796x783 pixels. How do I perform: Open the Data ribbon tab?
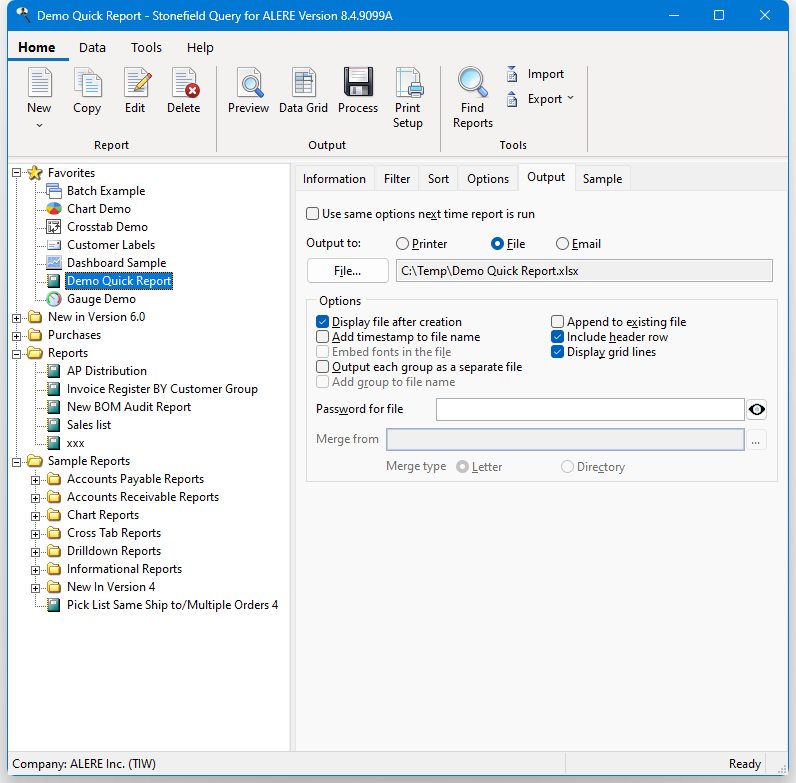point(92,48)
